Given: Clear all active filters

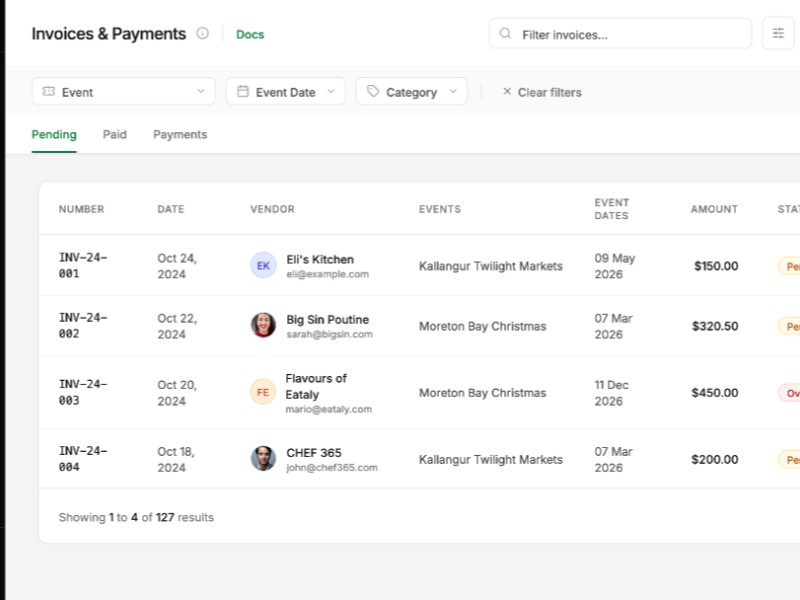Looking at the screenshot, I should coord(548,92).
